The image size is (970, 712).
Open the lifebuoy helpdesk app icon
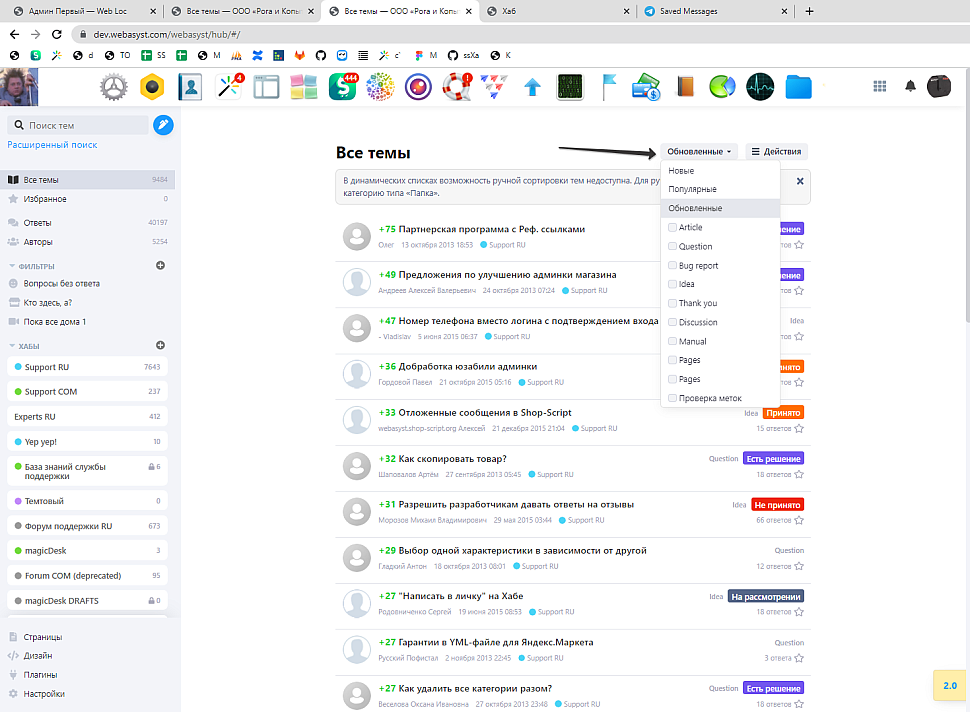click(457, 87)
